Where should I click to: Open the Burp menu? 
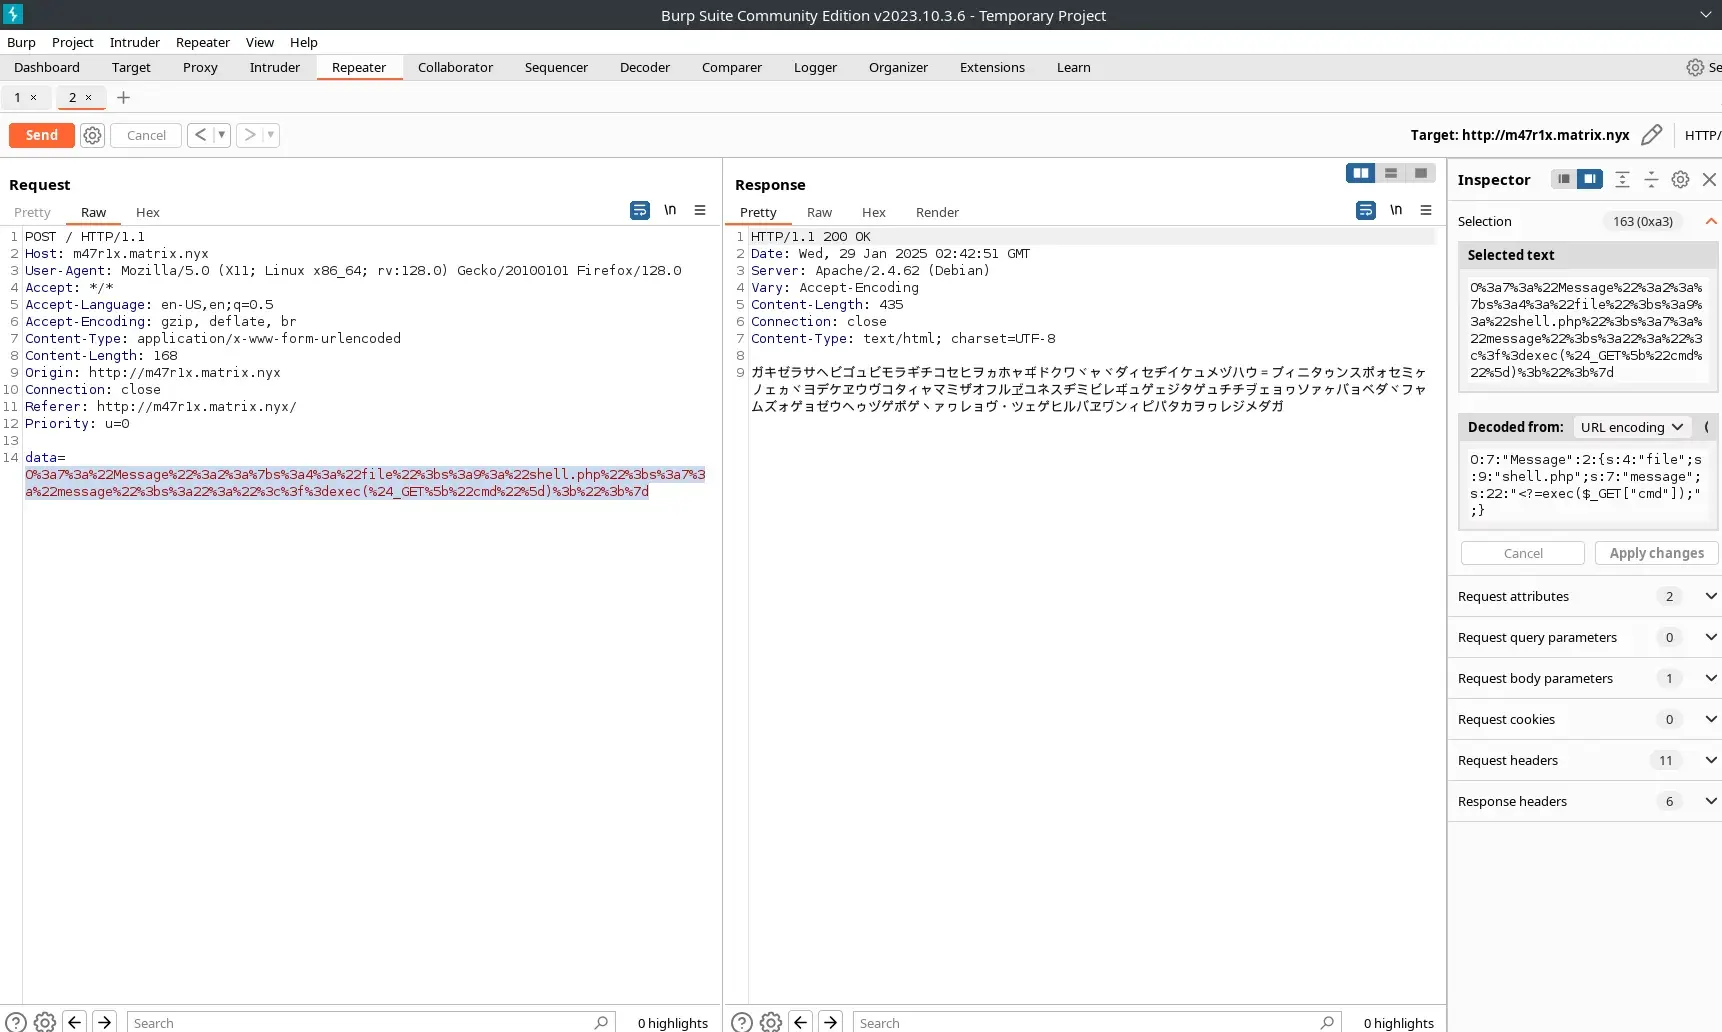pos(21,42)
